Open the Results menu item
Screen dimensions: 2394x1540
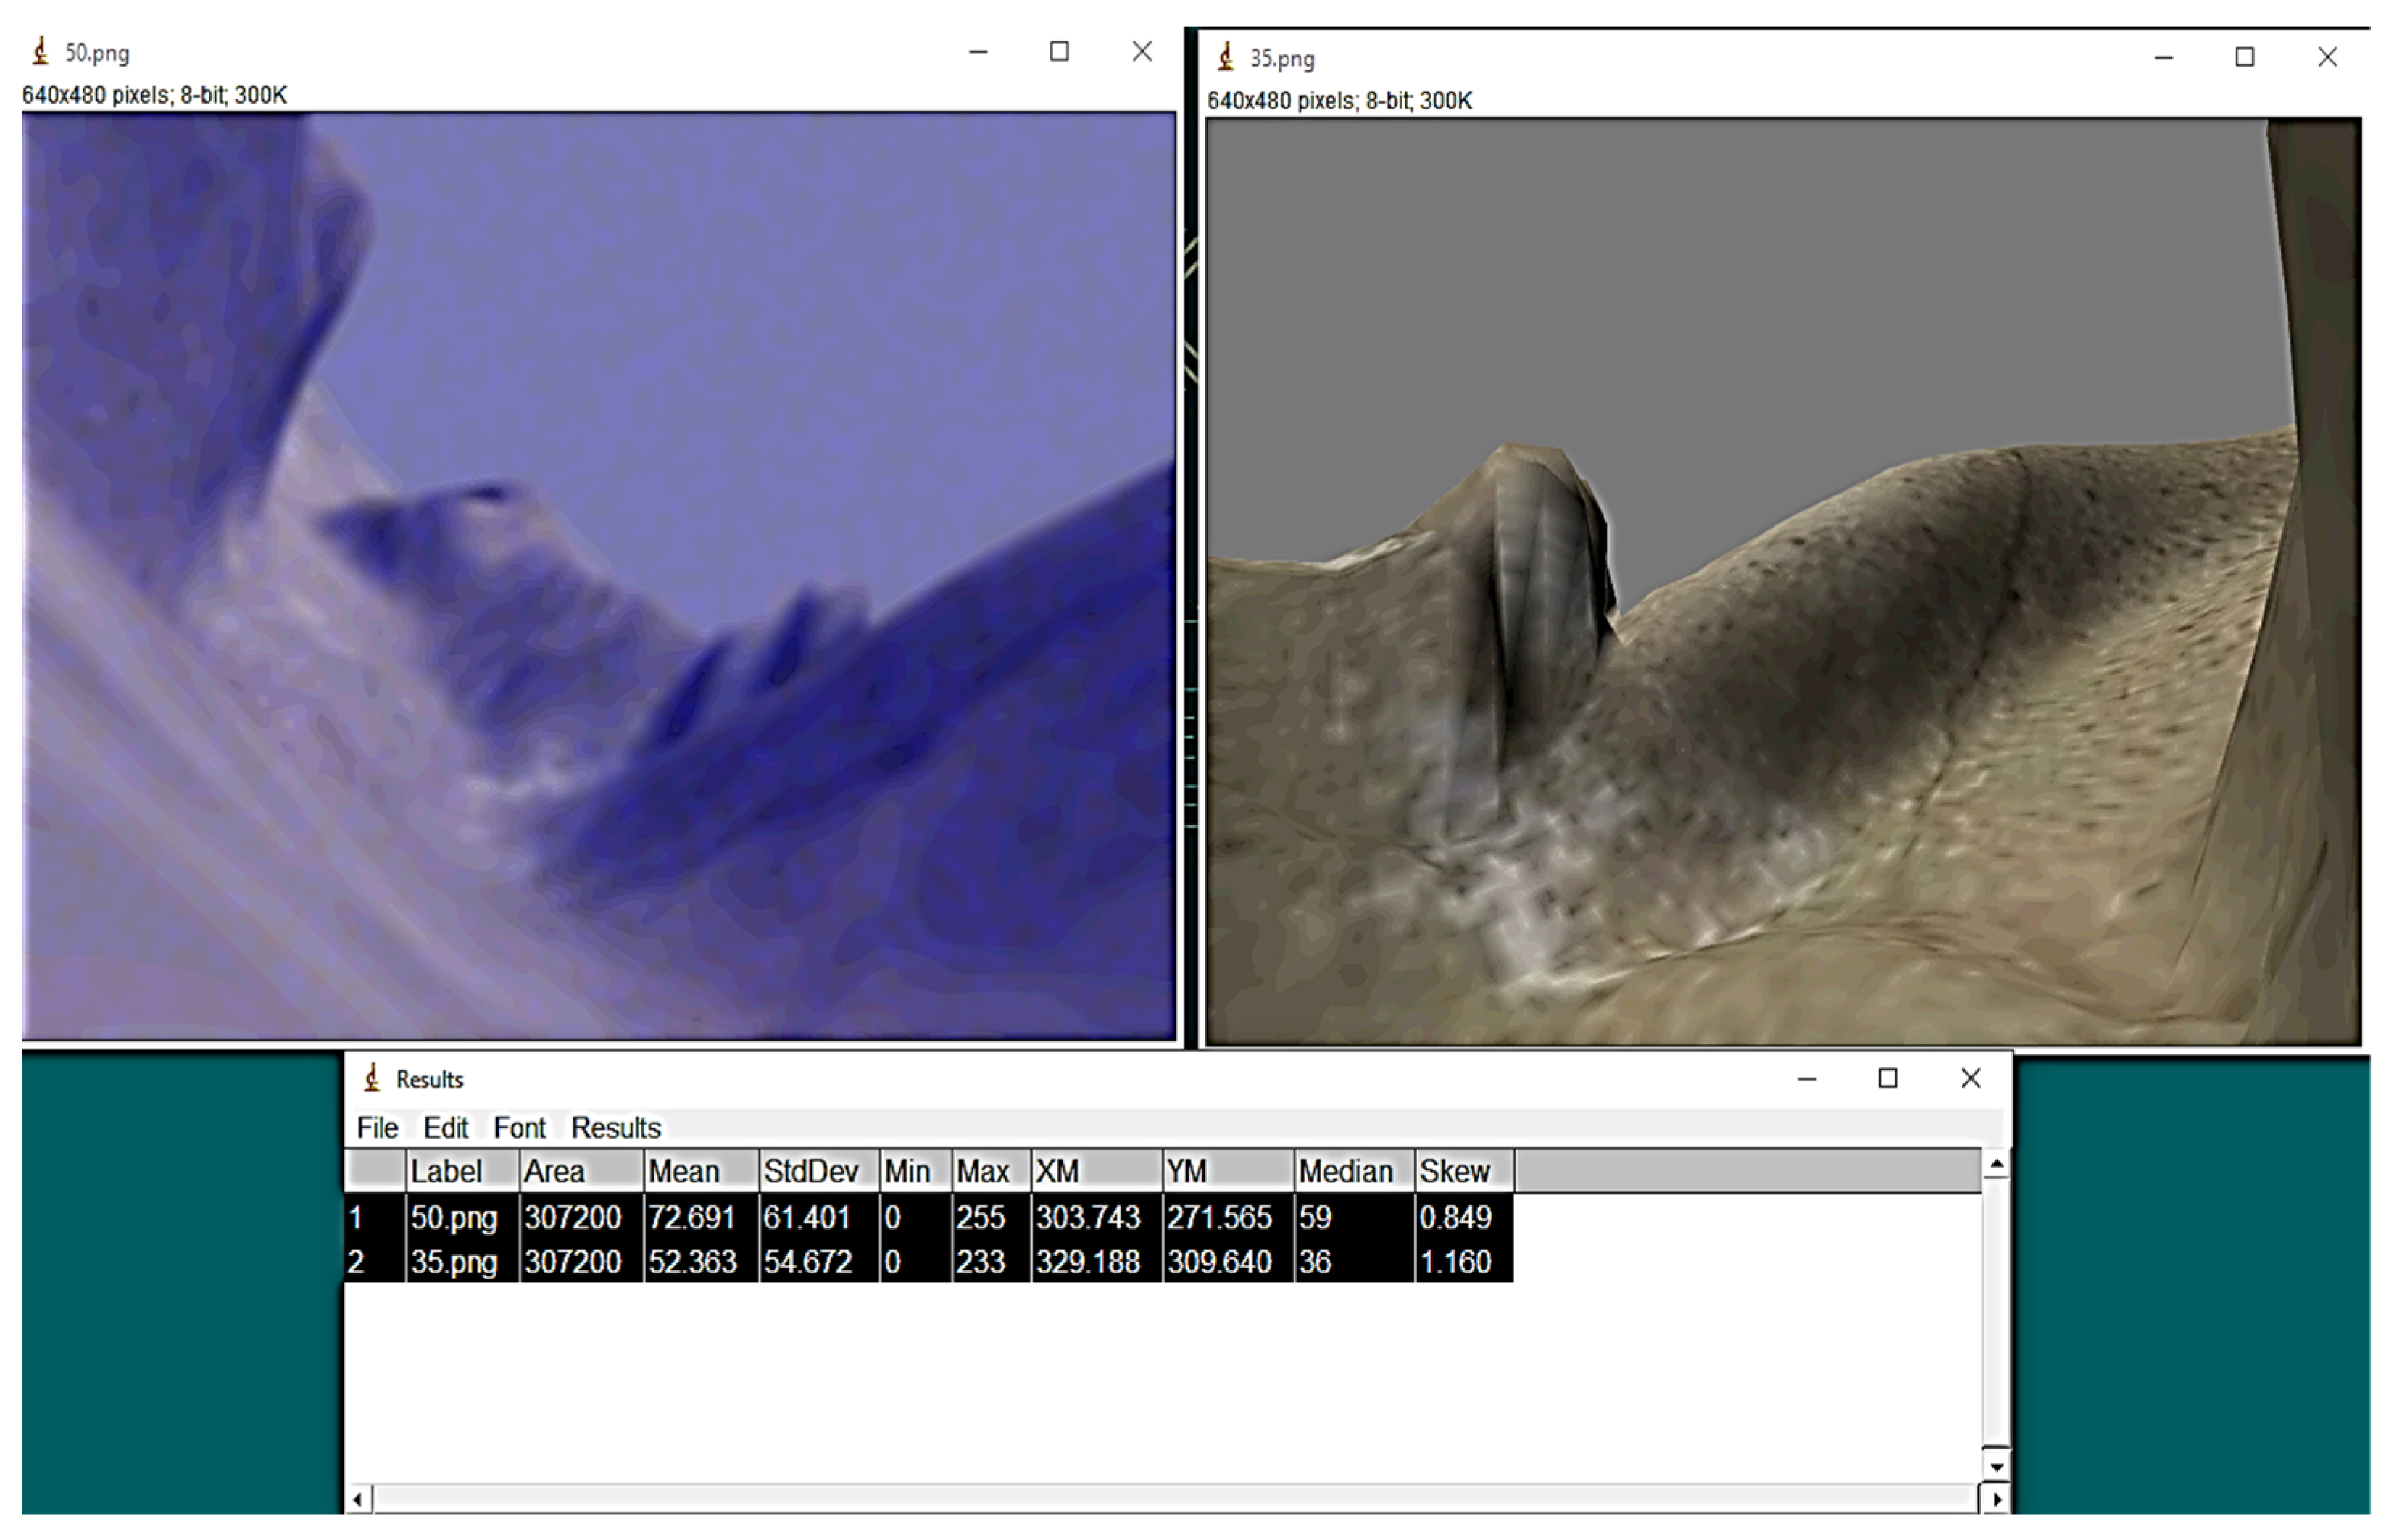(615, 1128)
